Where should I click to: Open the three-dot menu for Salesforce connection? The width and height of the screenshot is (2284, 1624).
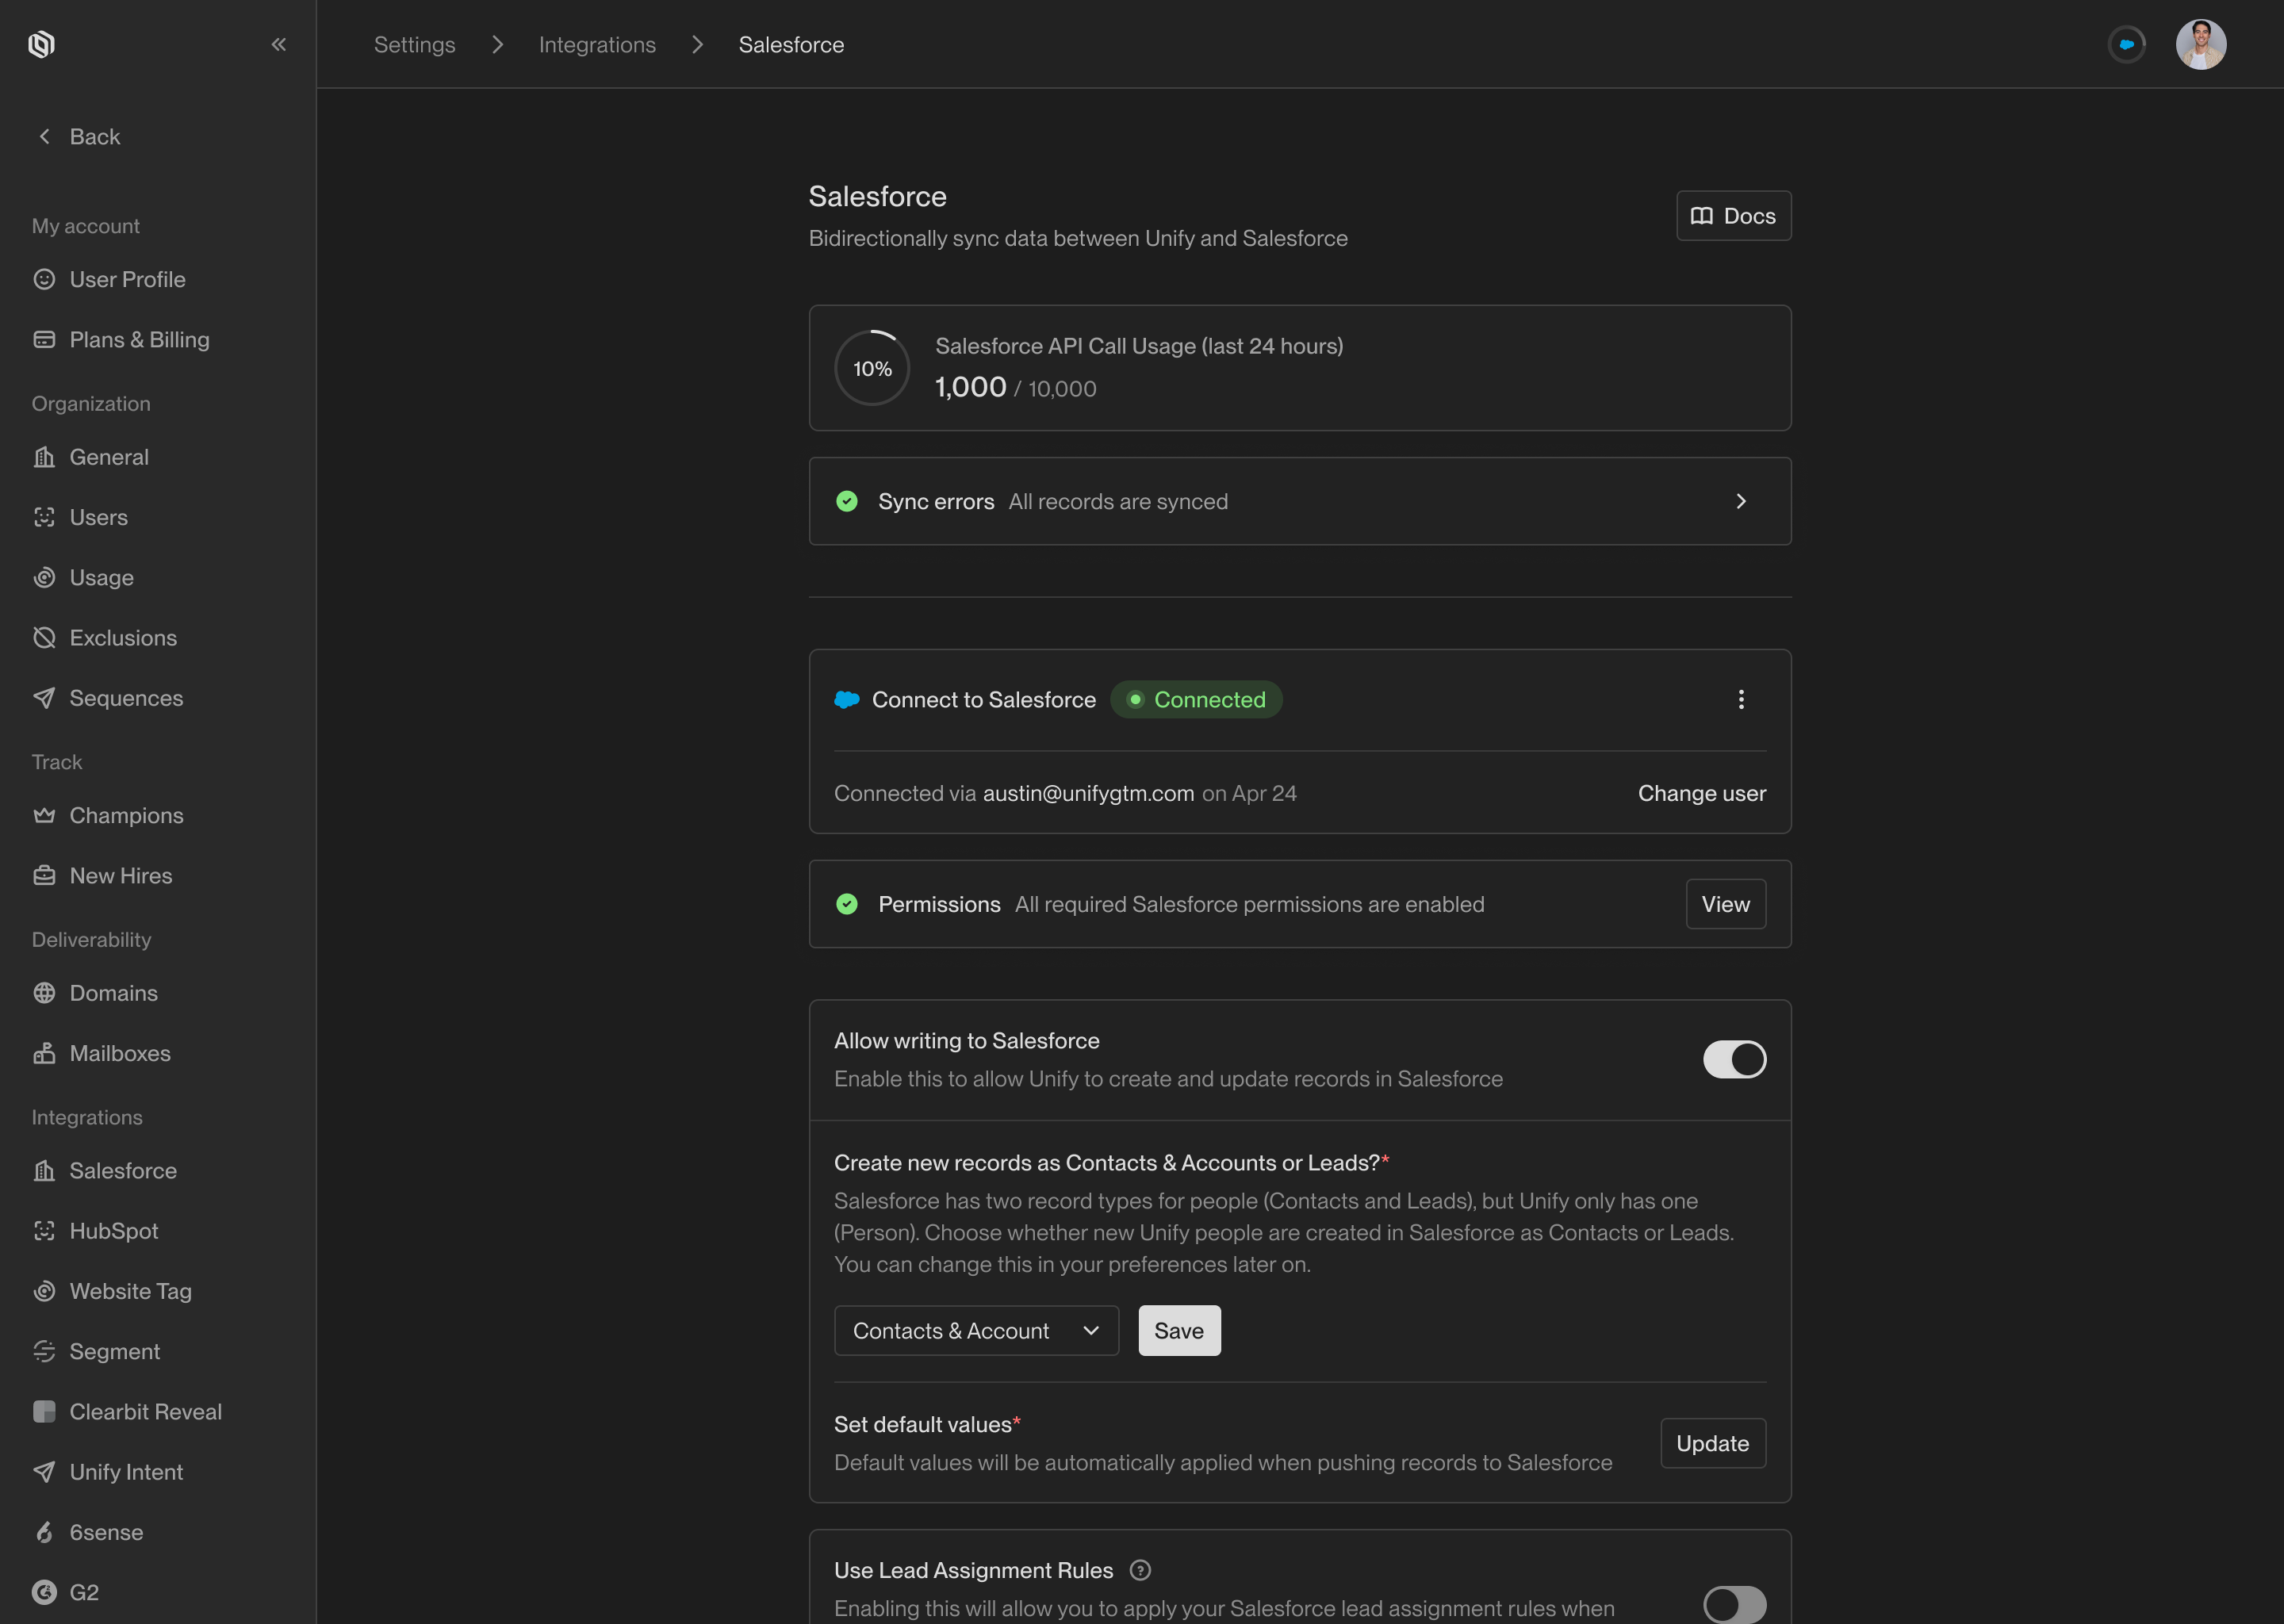coord(1740,699)
